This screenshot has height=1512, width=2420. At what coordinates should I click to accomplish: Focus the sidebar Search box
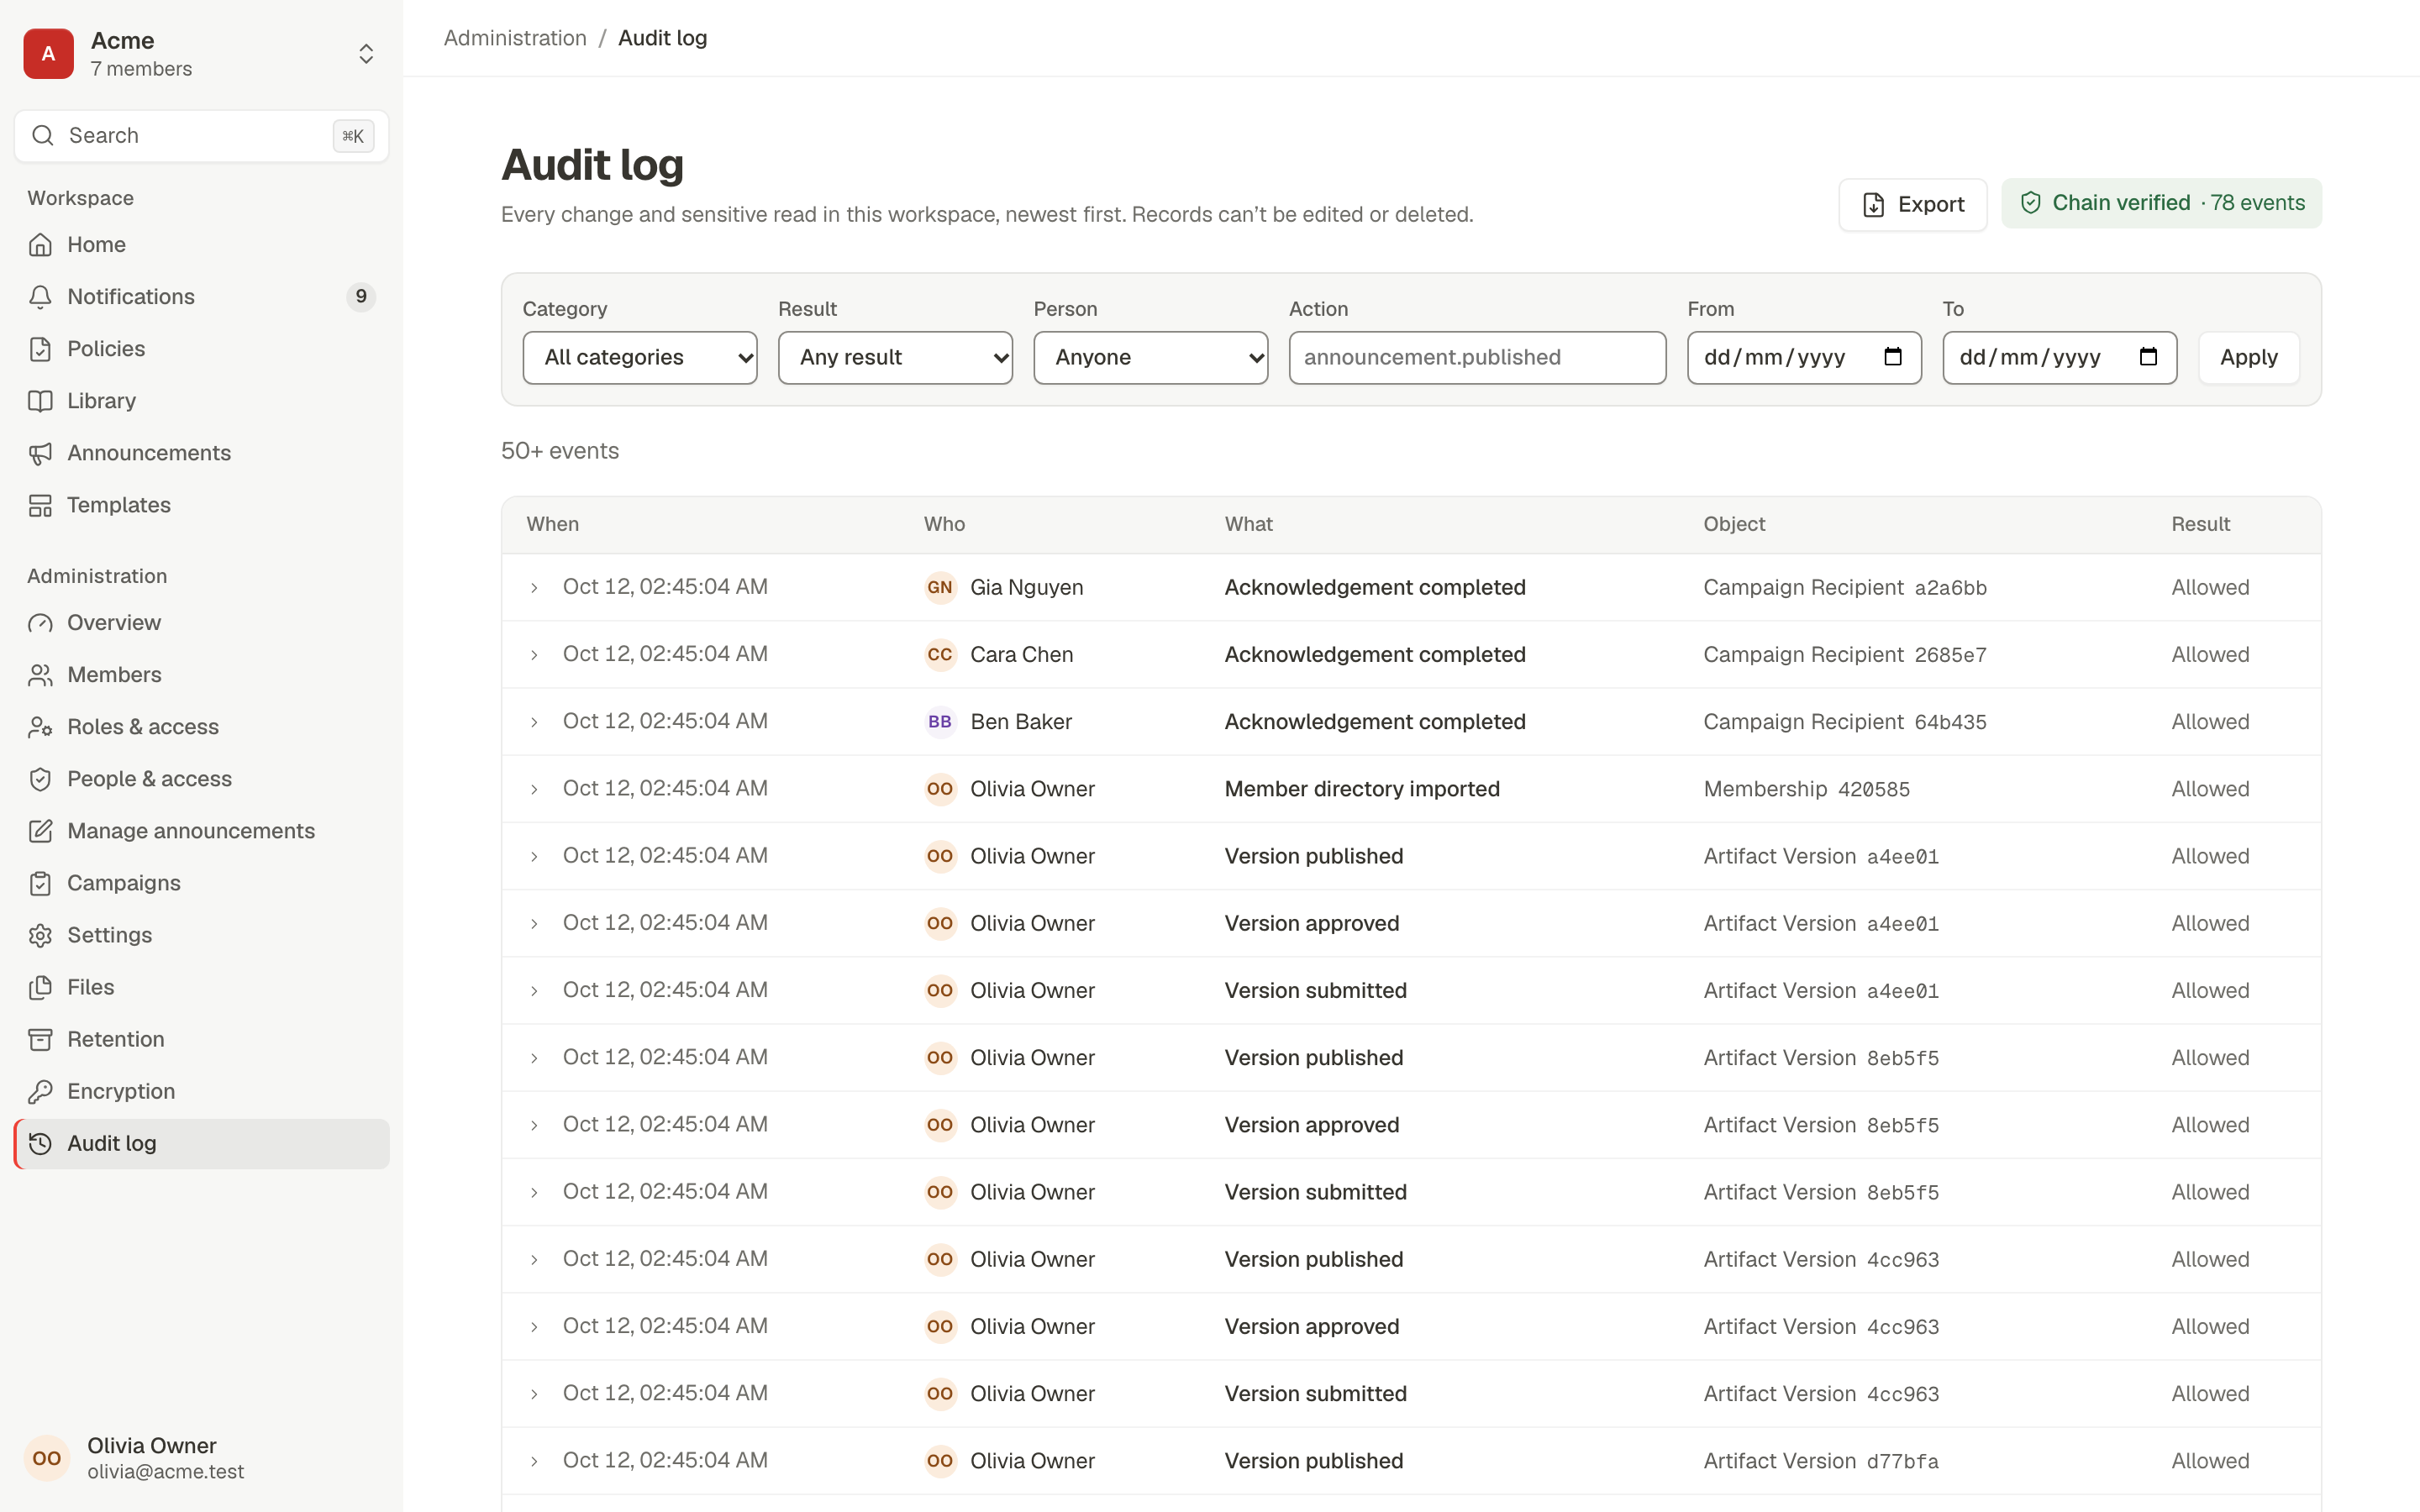point(201,136)
